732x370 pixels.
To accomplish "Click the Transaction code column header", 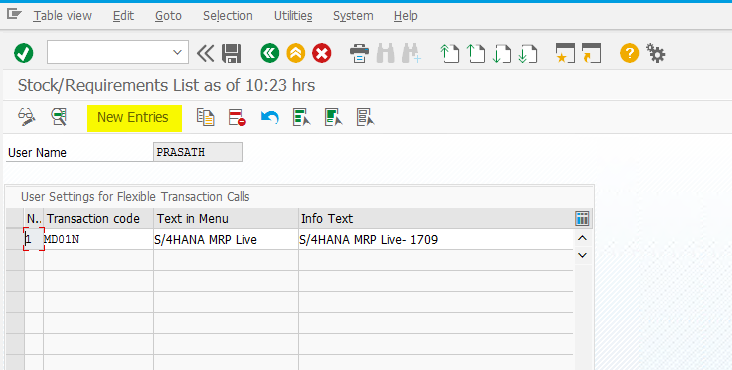I will coord(99,218).
